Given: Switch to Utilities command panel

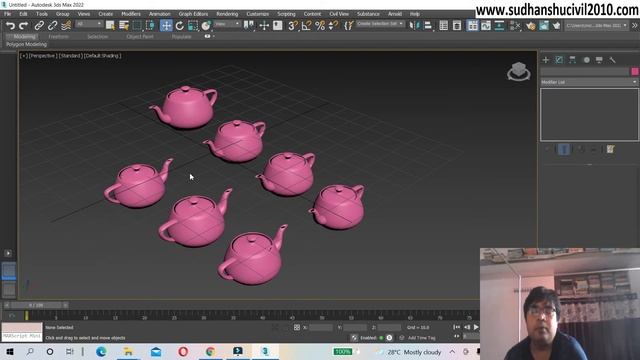Looking at the screenshot, I should [612, 60].
